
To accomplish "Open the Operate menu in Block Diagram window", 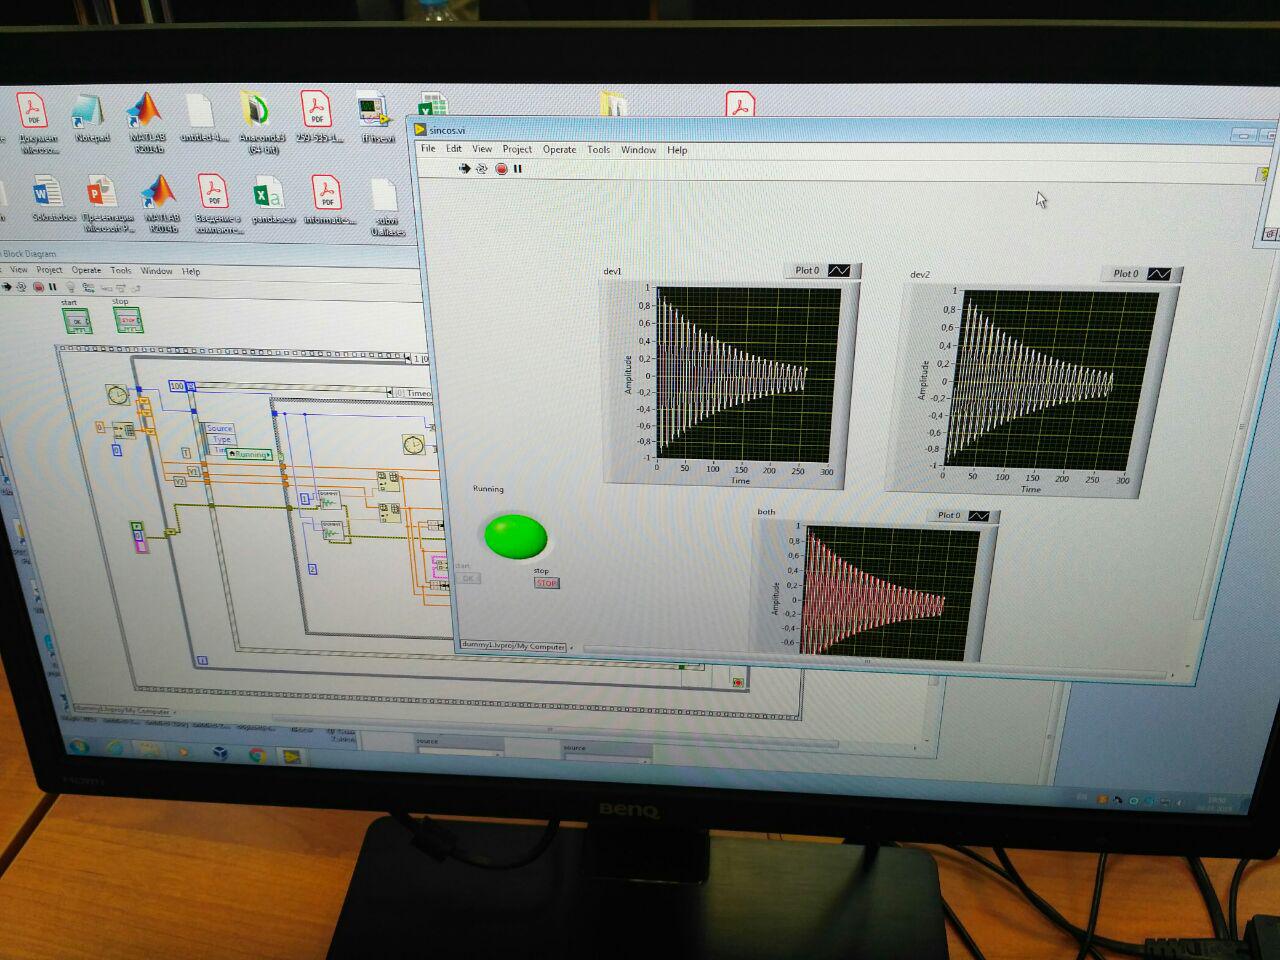I will pos(86,270).
